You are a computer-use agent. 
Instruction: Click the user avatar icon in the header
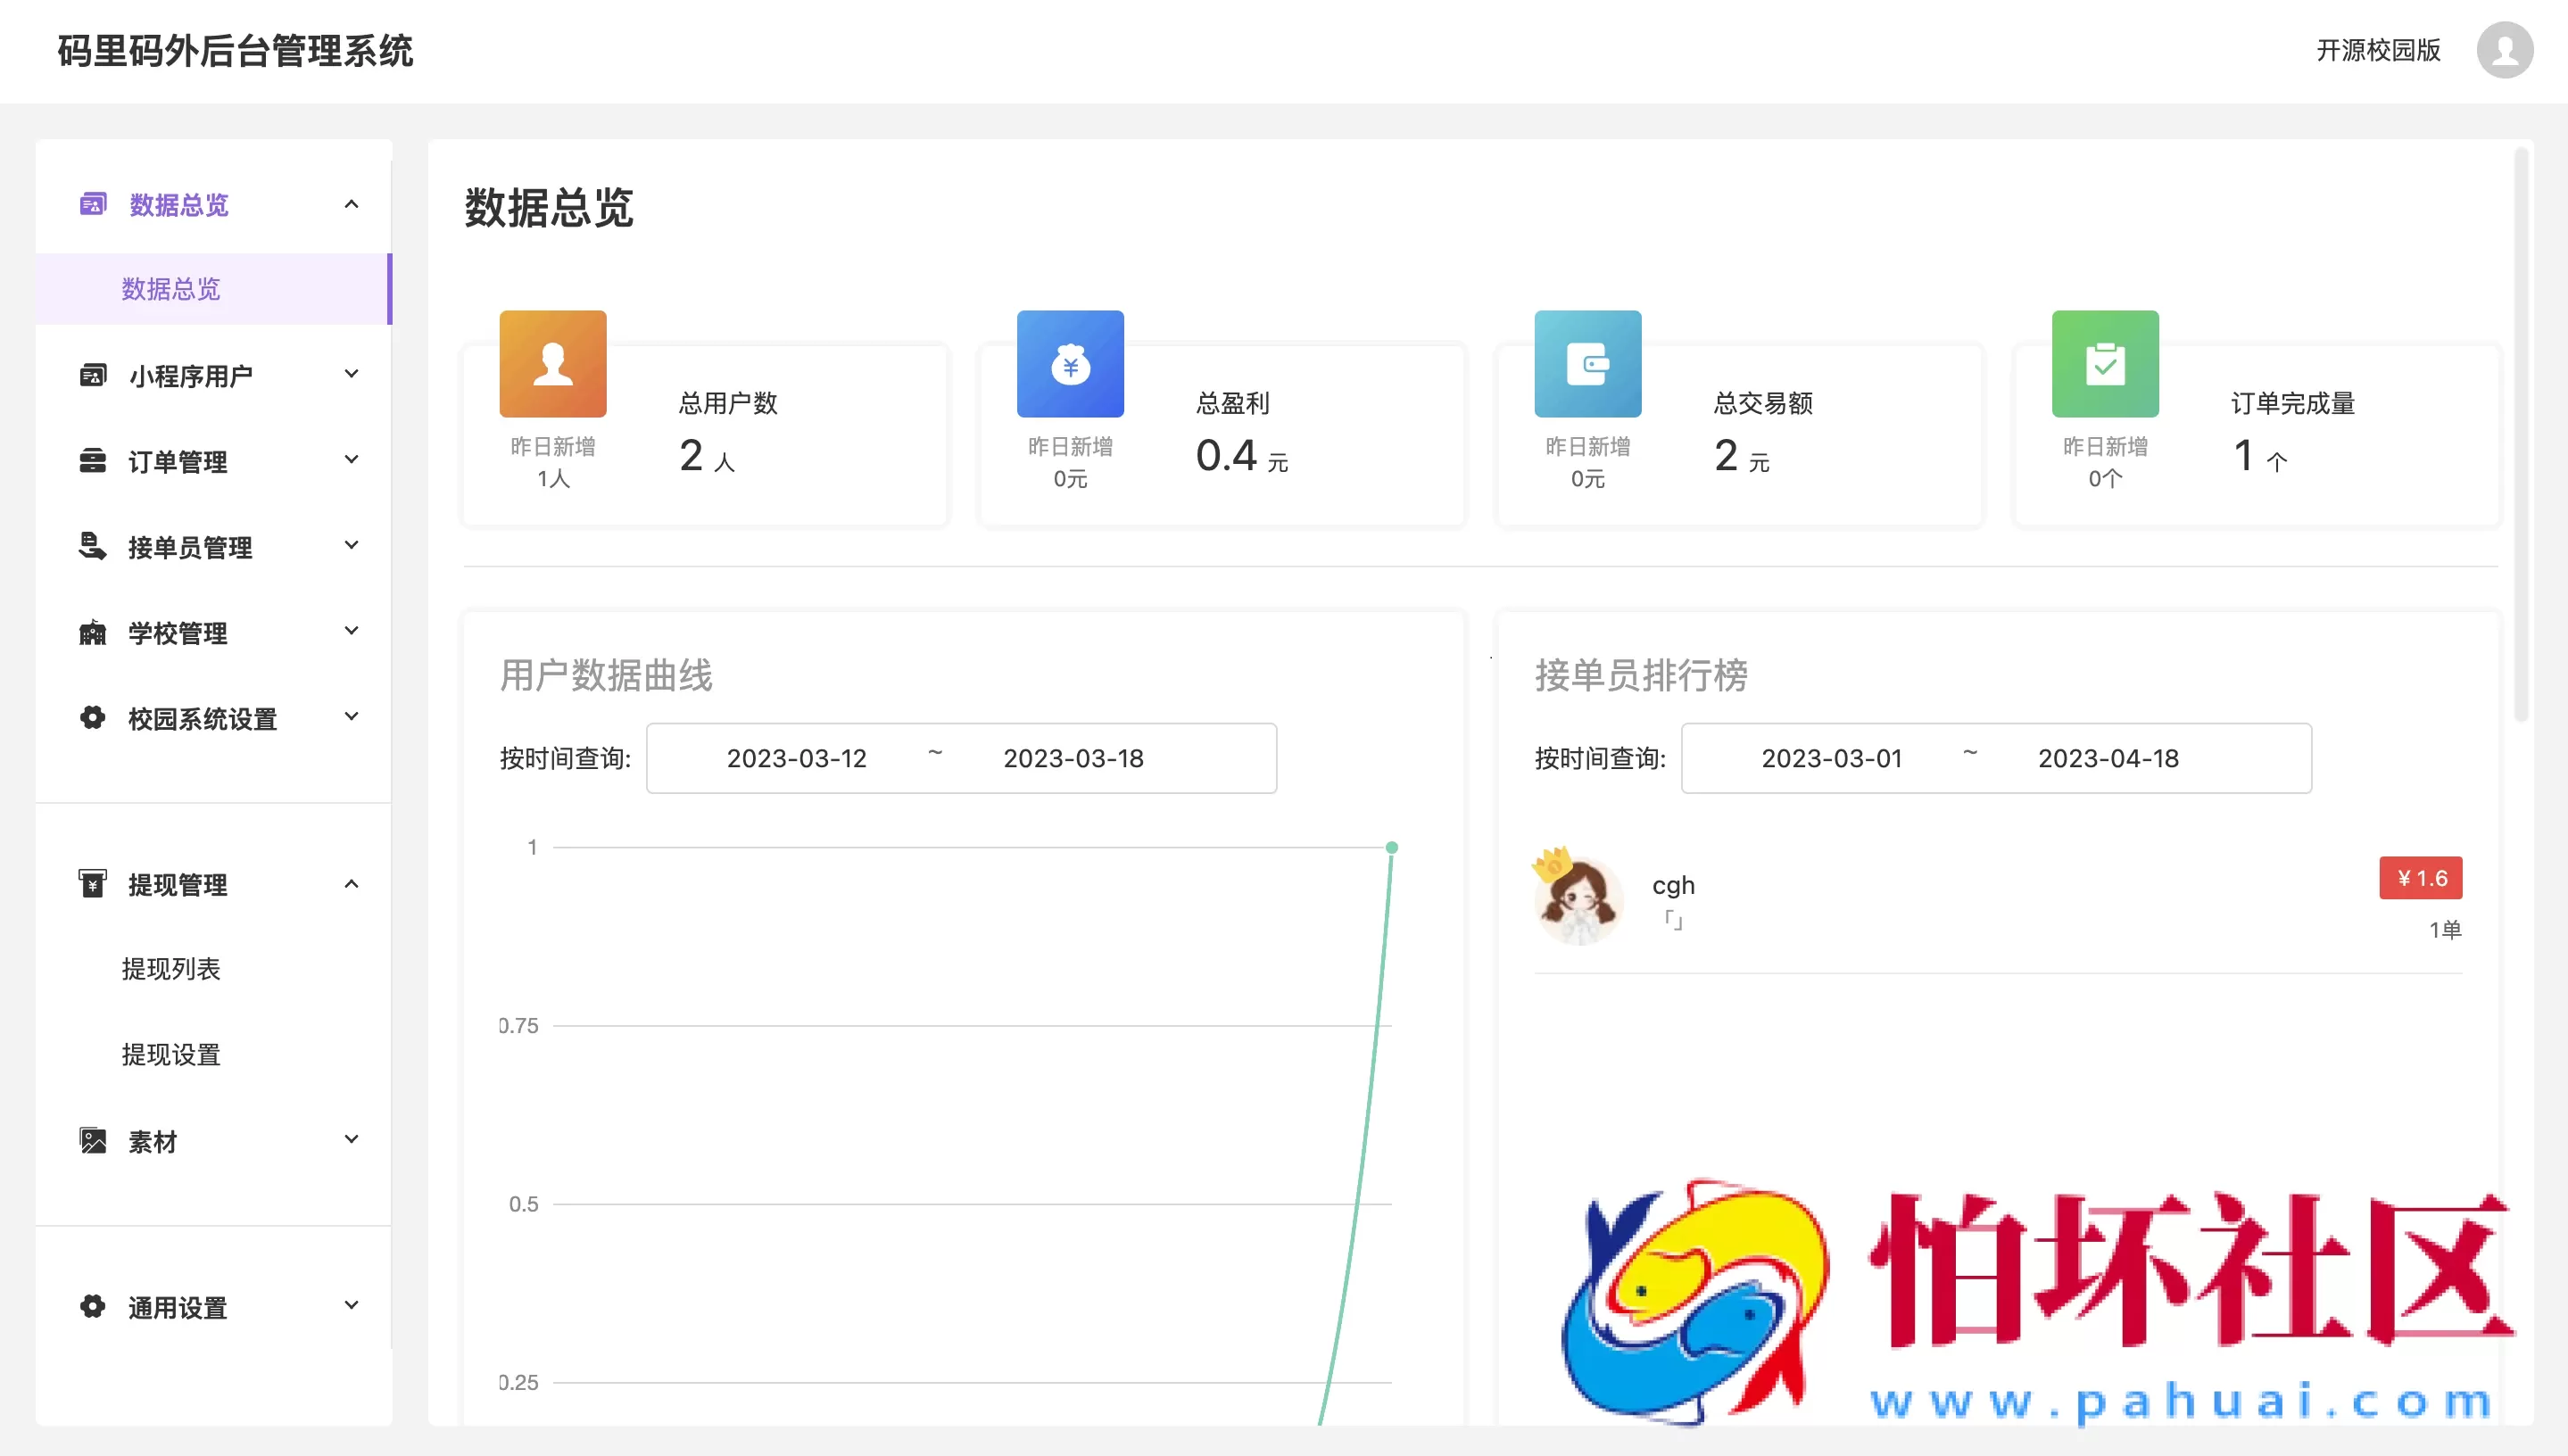coord(2504,50)
